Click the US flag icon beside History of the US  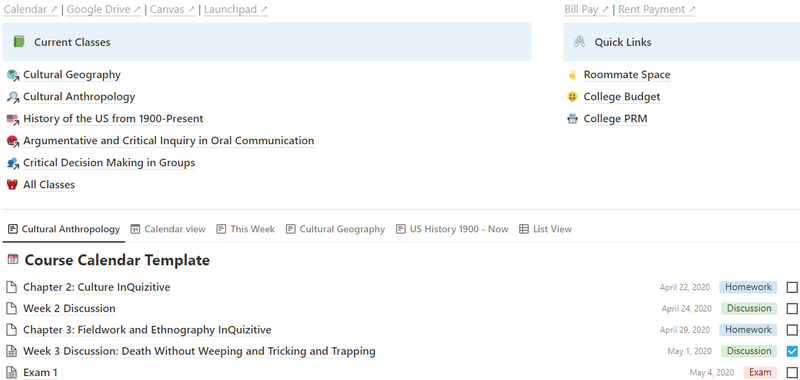(x=13, y=119)
